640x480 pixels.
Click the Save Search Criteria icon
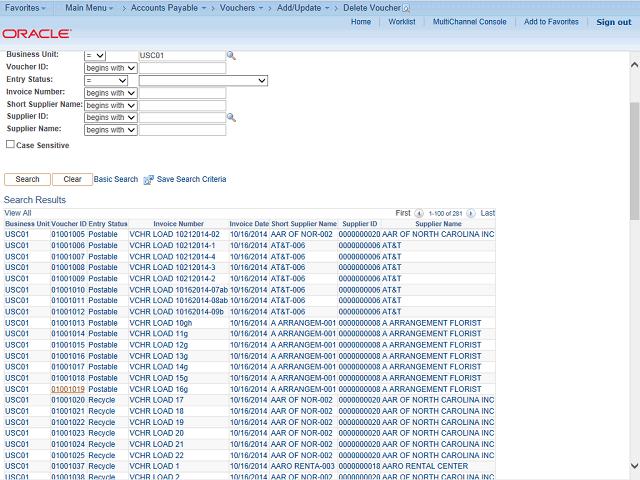149,180
